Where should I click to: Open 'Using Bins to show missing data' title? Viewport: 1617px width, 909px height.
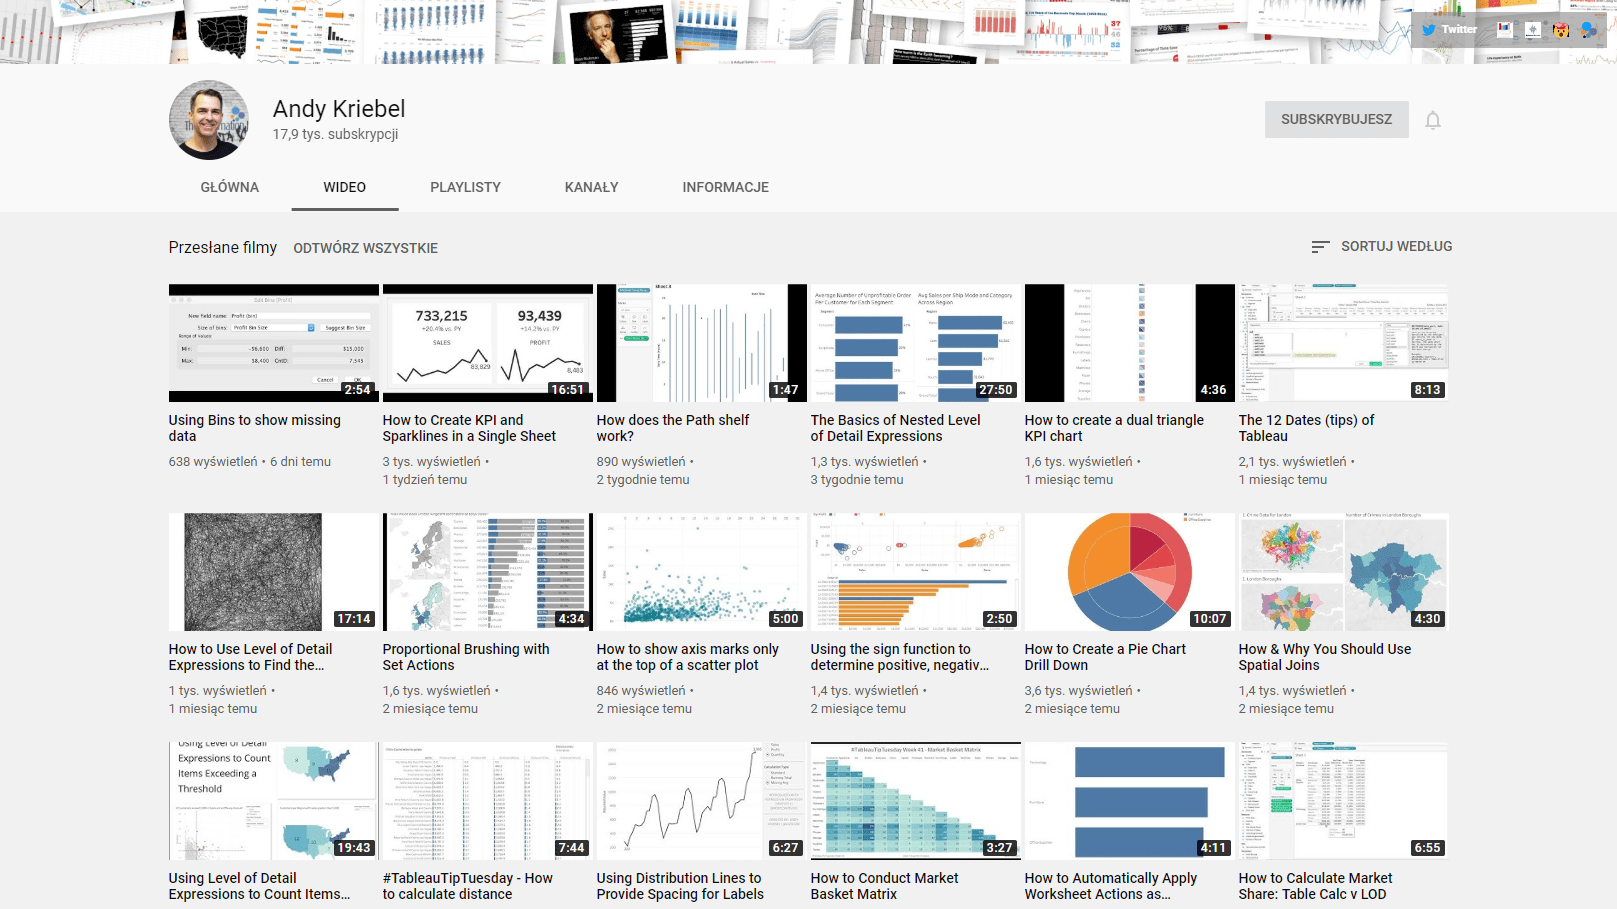(254, 428)
